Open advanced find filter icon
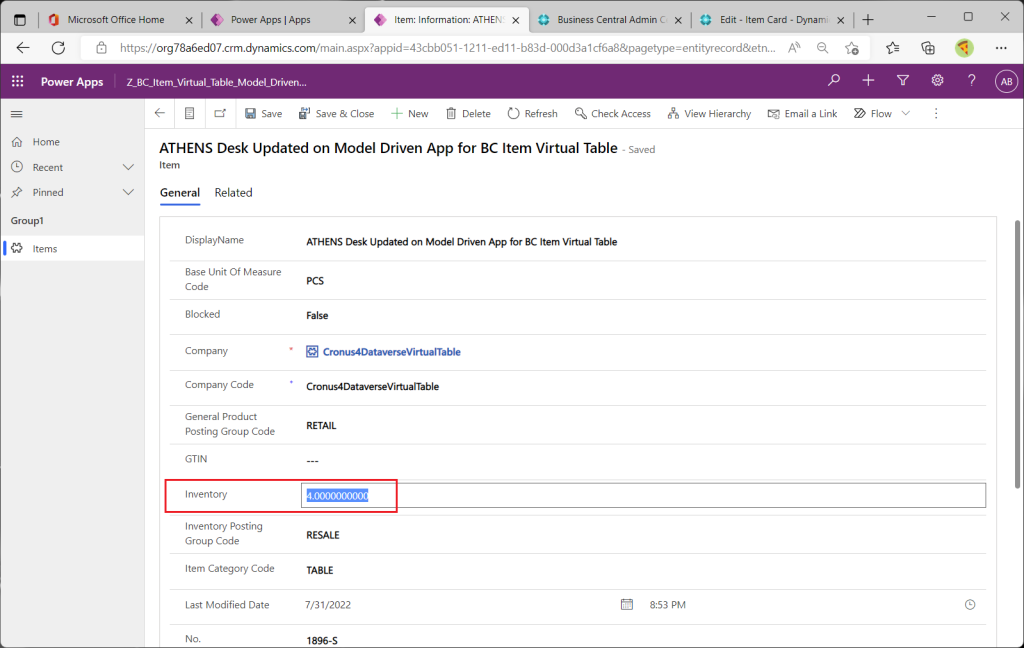This screenshot has height=648, width=1024. tap(903, 80)
